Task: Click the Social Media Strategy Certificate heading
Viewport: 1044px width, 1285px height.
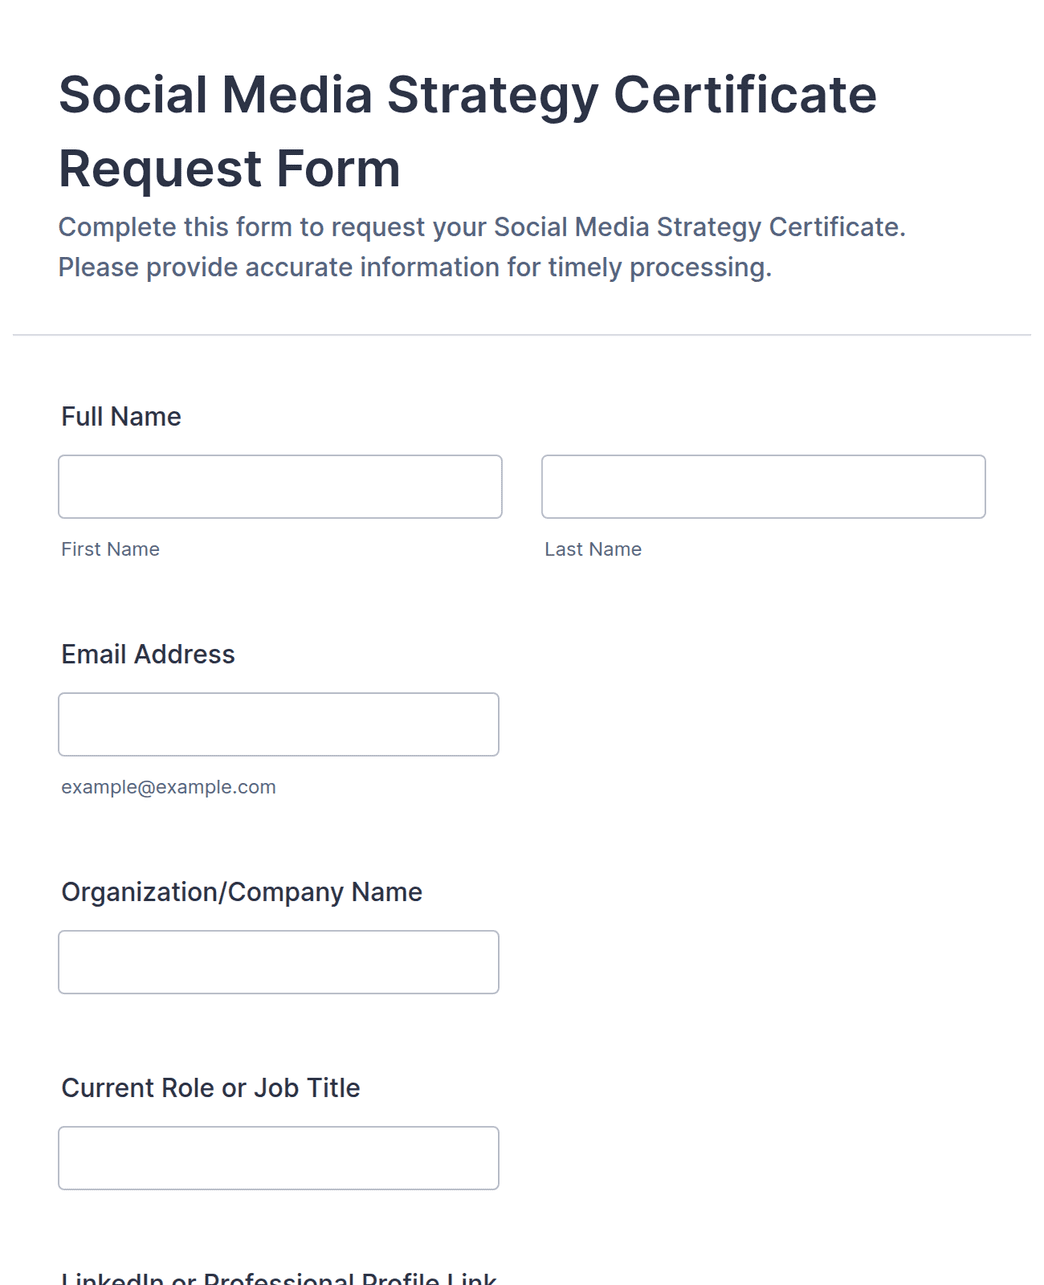Action: pos(467,97)
